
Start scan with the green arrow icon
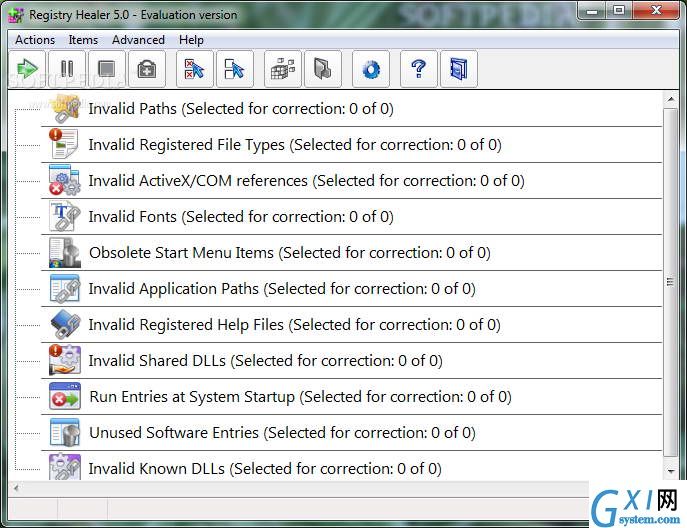coord(27,69)
